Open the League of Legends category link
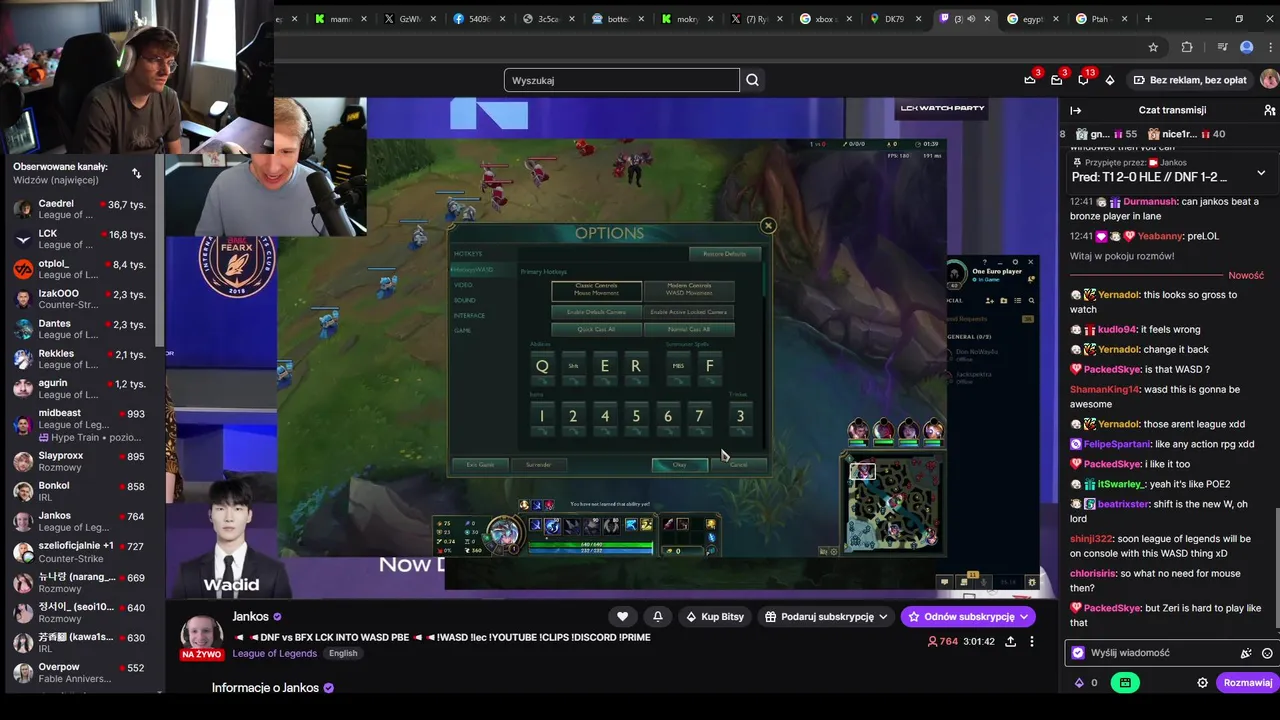The width and height of the screenshot is (1280, 720). click(x=275, y=653)
